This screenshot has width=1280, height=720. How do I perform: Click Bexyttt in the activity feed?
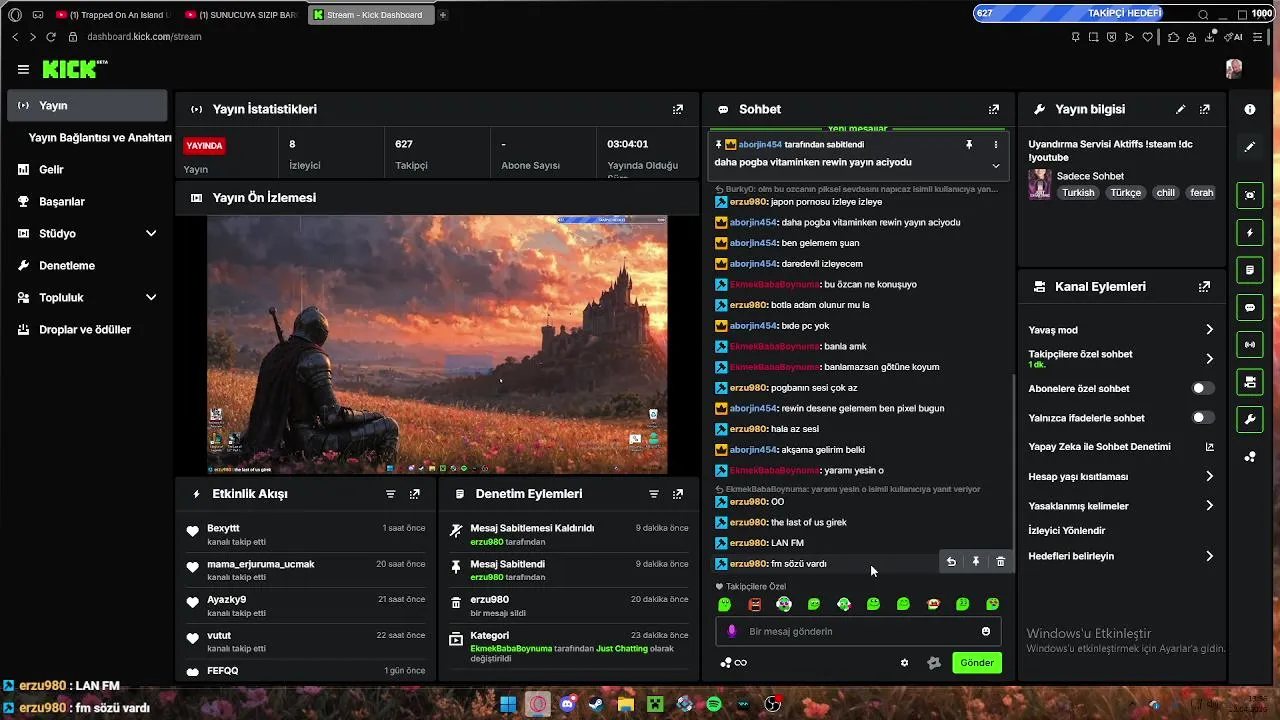coord(224,528)
